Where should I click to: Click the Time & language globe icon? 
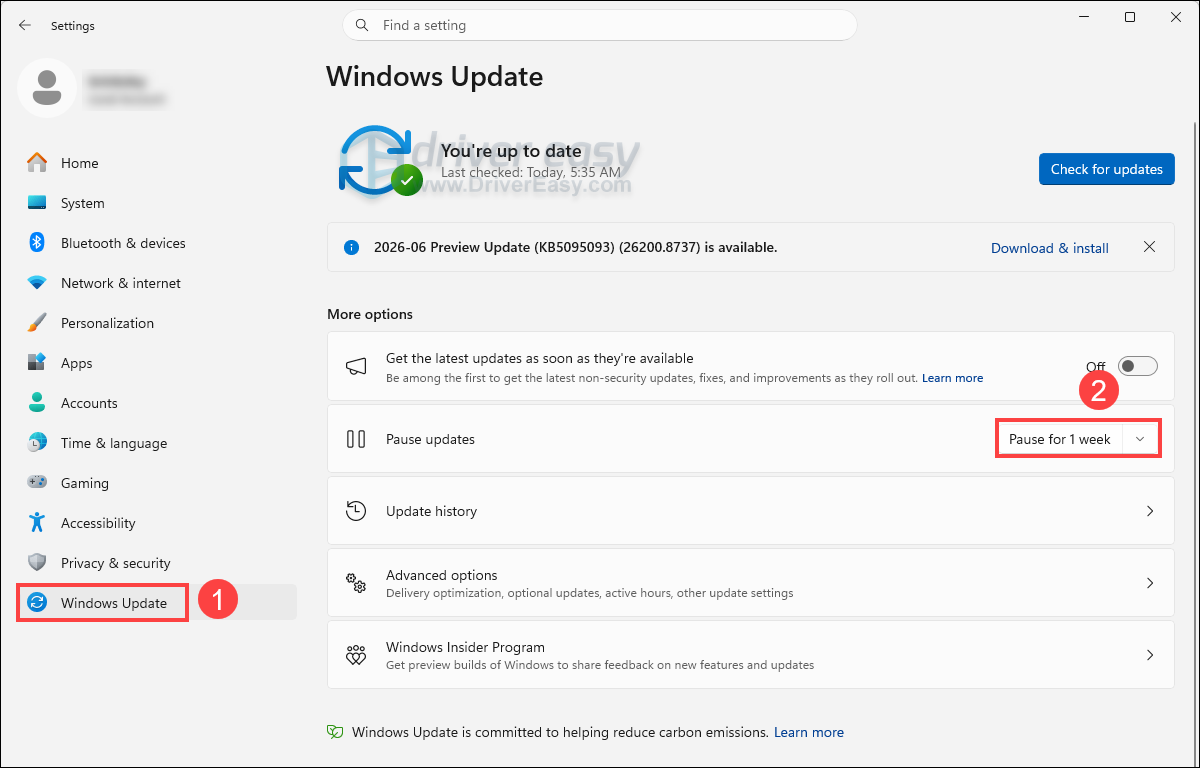[x=37, y=443]
